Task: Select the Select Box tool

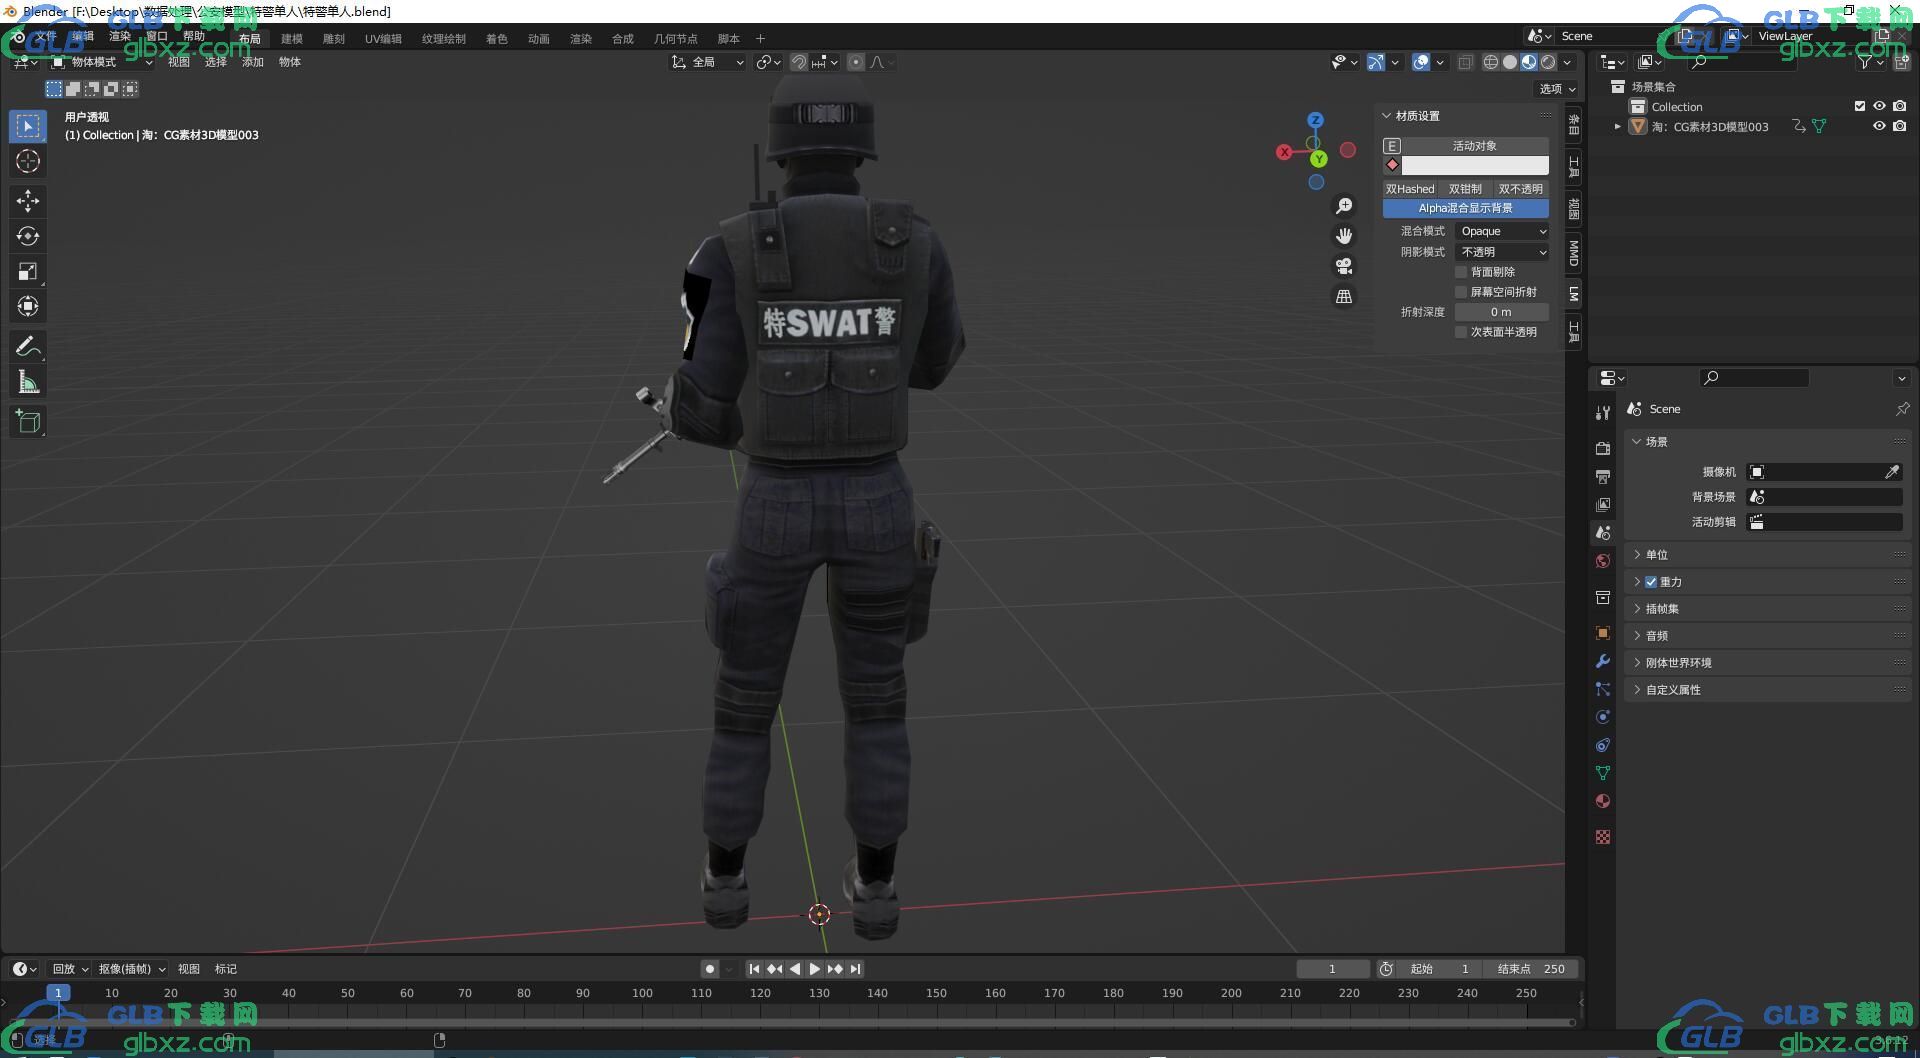Action: (x=28, y=126)
